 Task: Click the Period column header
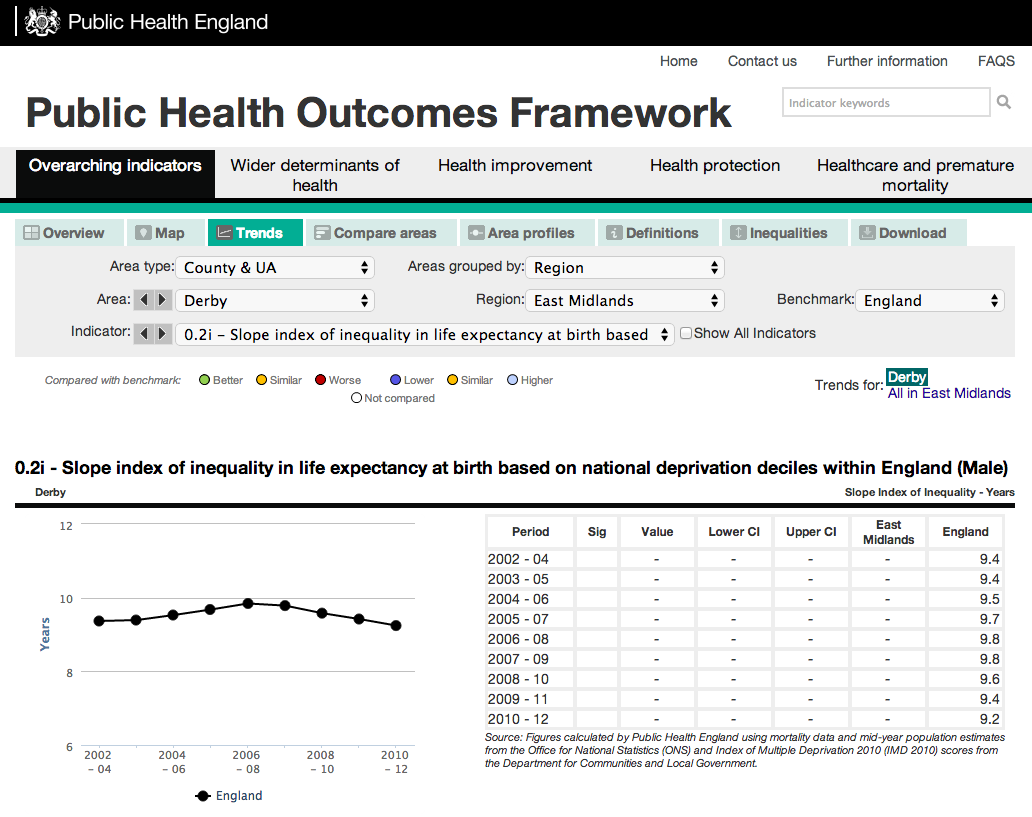(530, 532)
